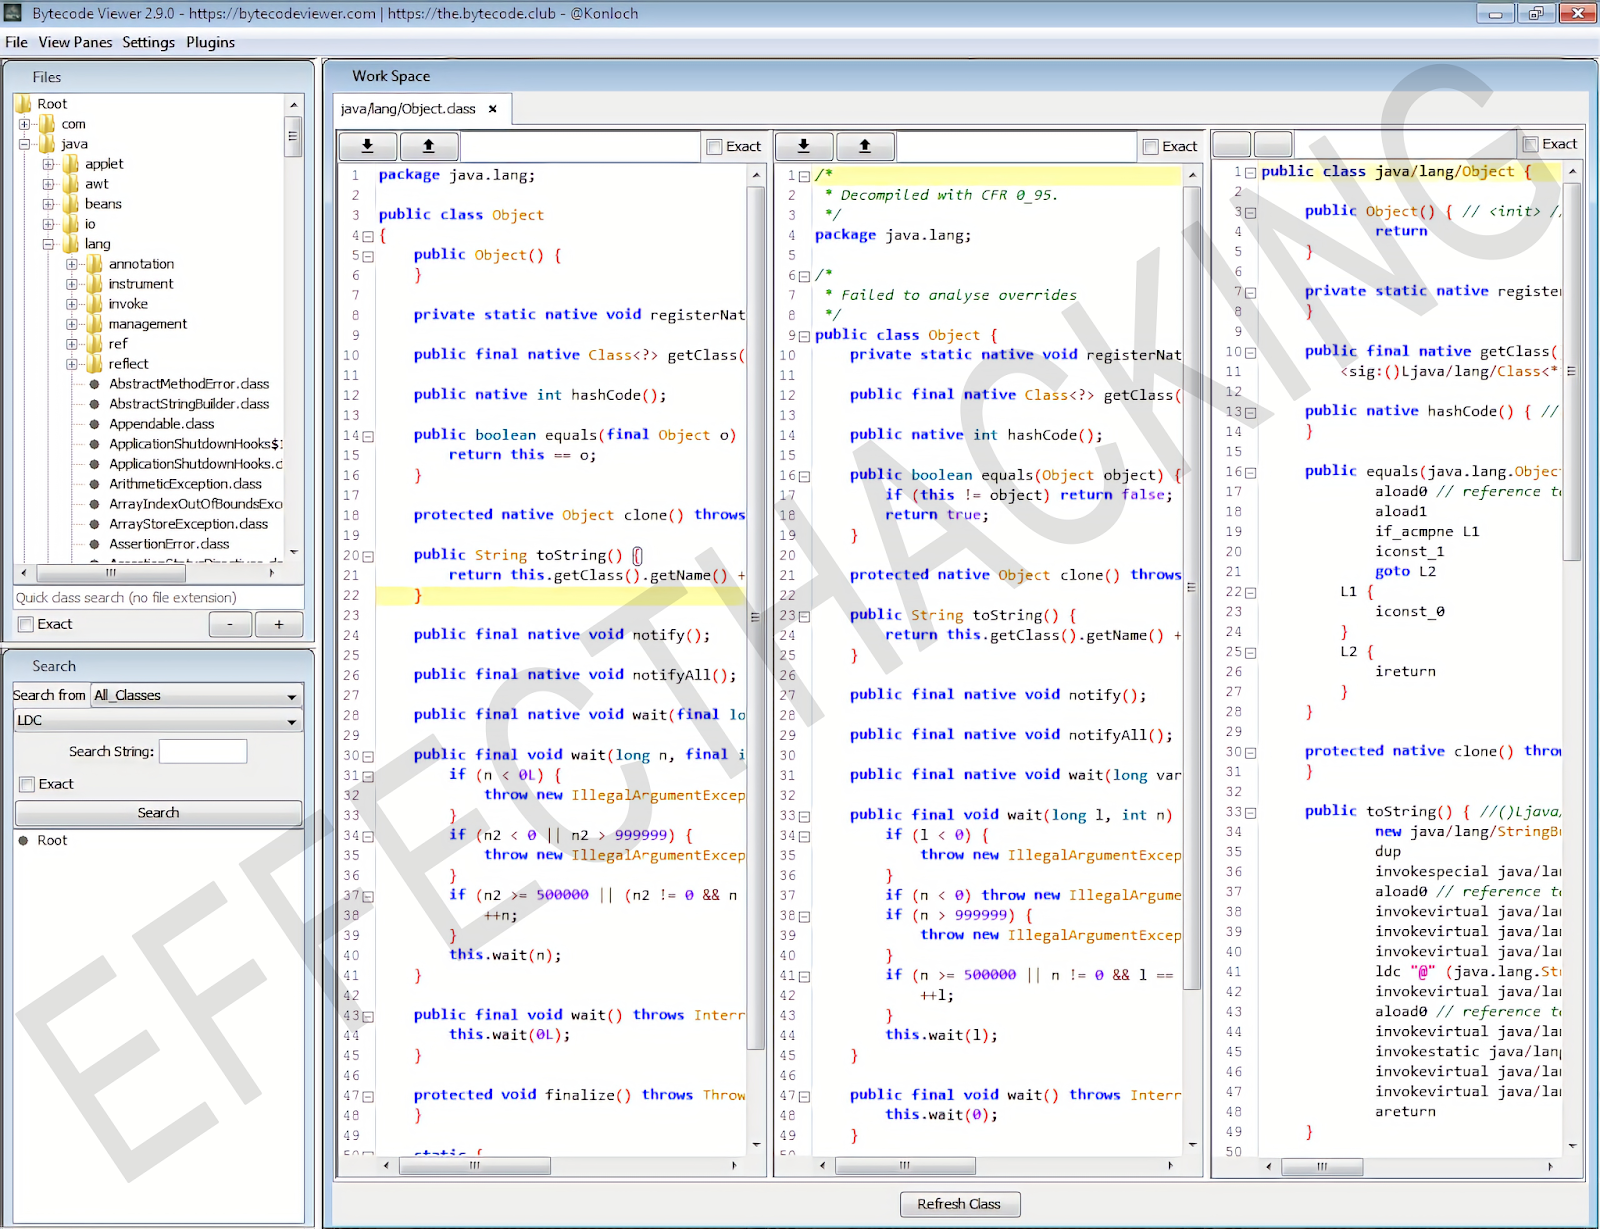Viewport: 1600px width, 1229px height.
Task: Click the Search button
Action: [158, 813]
